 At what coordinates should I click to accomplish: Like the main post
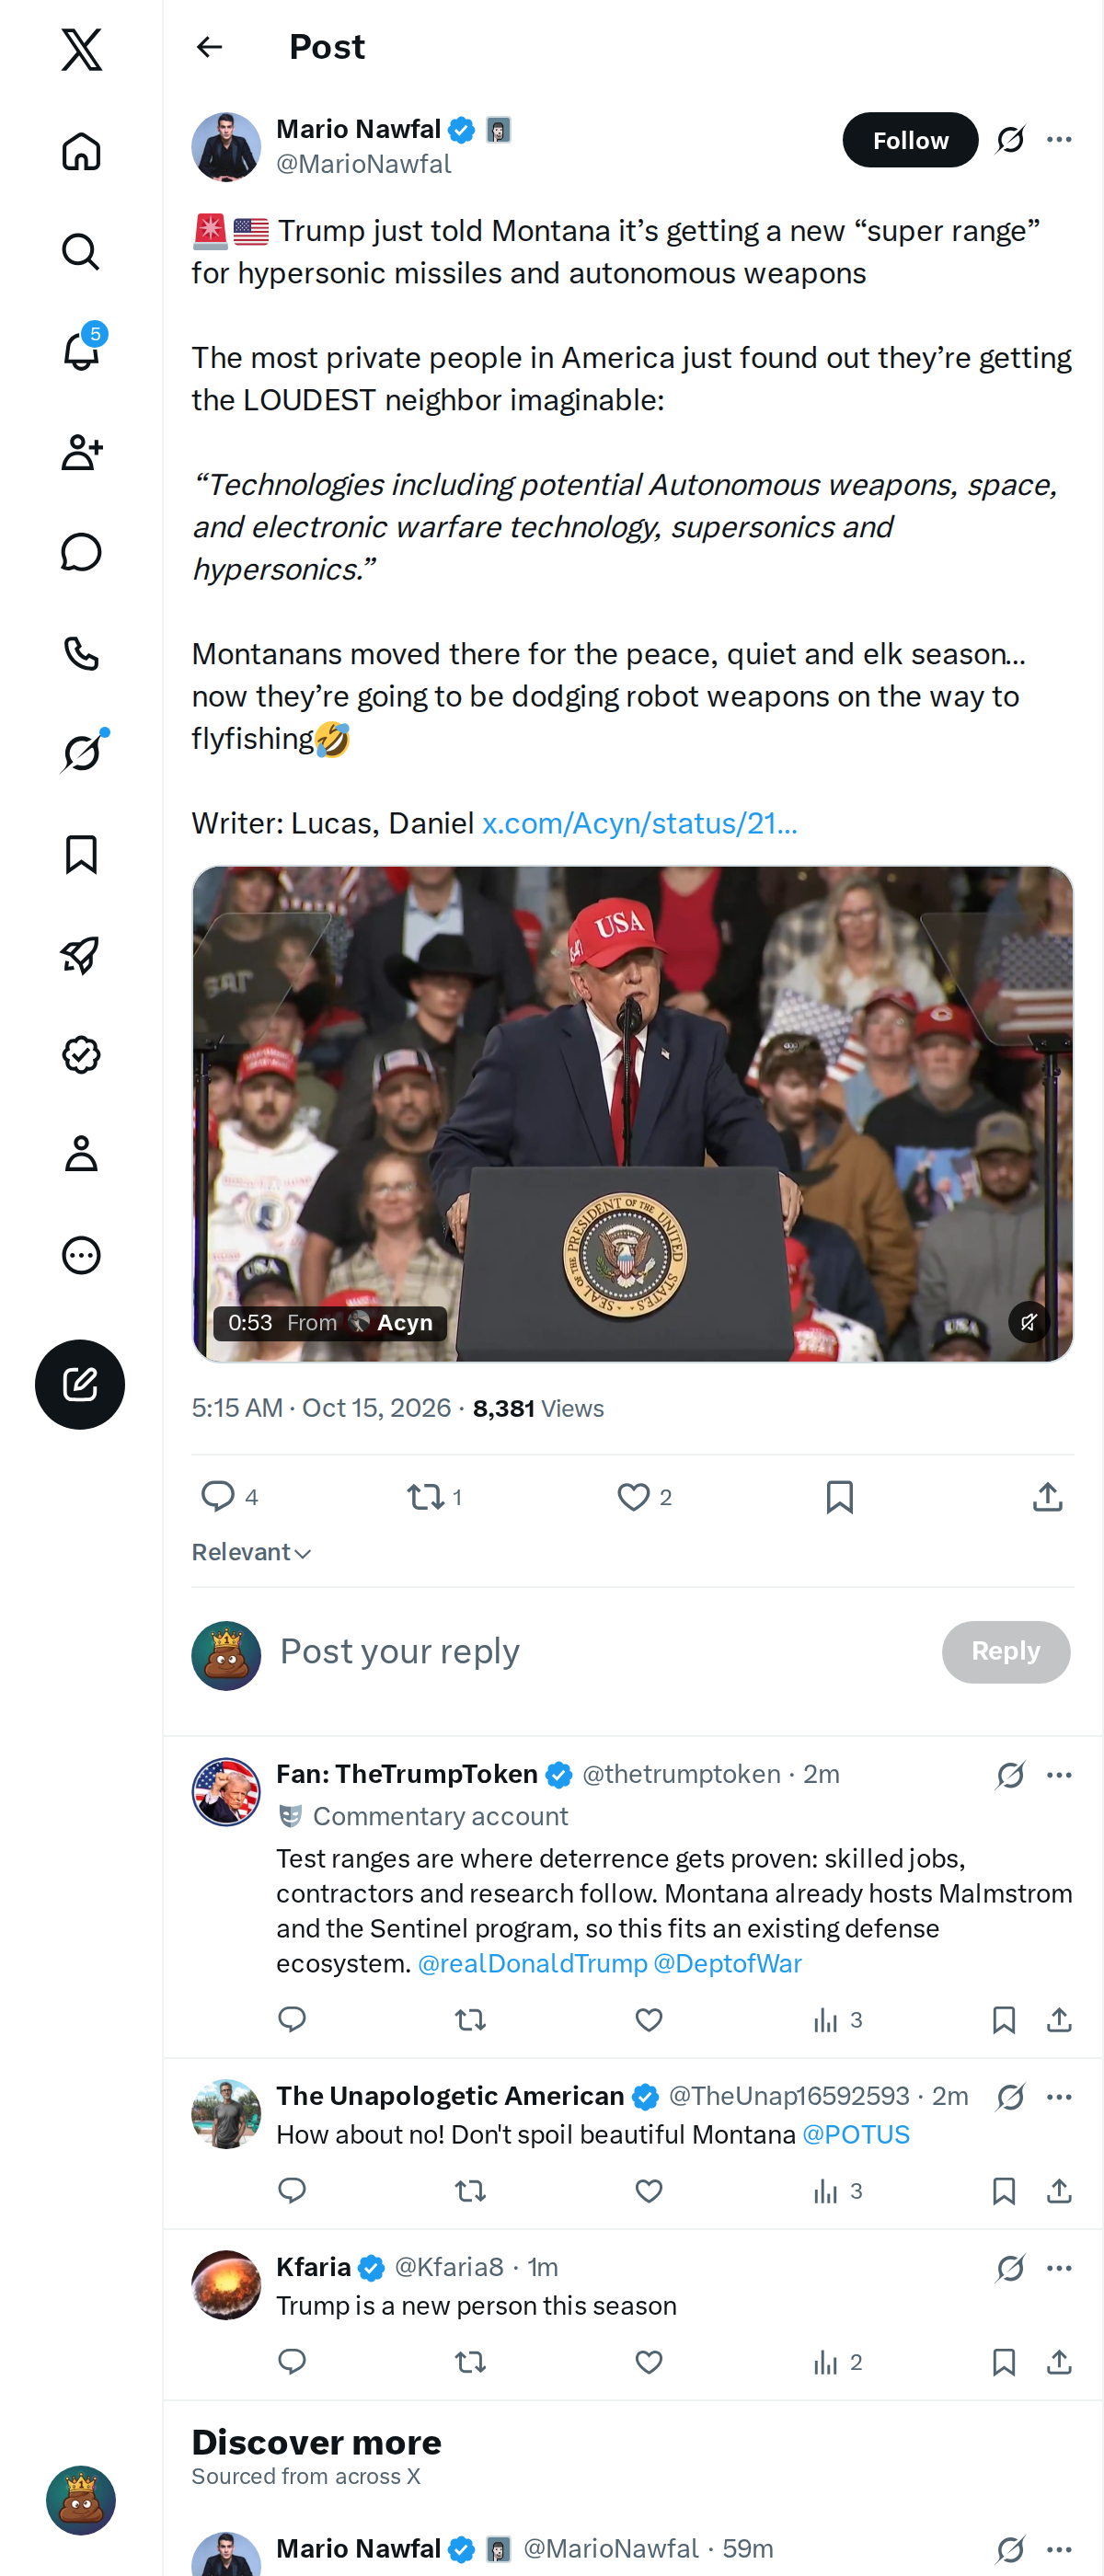coord(633,1496)
